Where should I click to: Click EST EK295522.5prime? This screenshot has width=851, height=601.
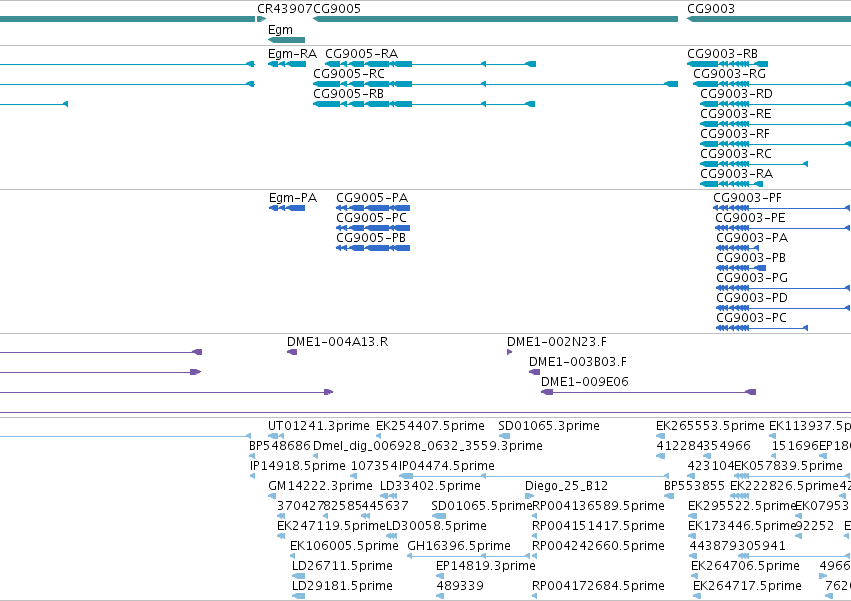(x=693, y=516)
